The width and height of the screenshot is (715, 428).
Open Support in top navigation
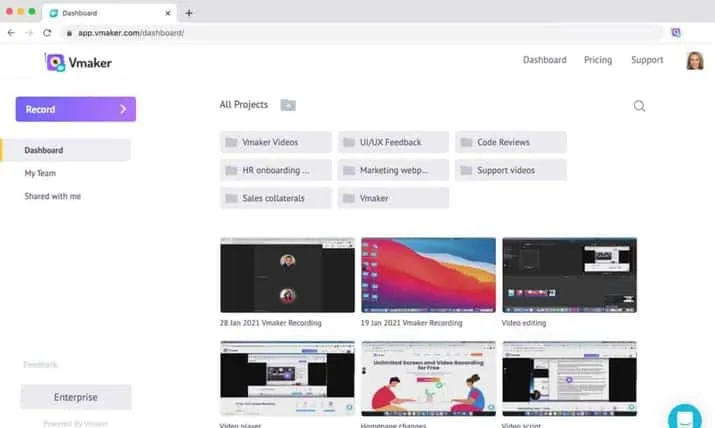(x=647, y=60)
